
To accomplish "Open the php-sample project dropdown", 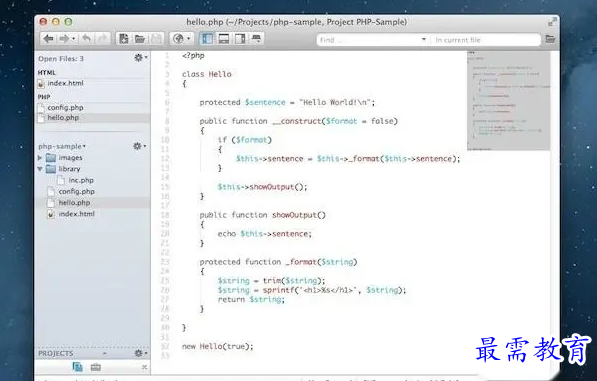I will click(x=62, y=147).
